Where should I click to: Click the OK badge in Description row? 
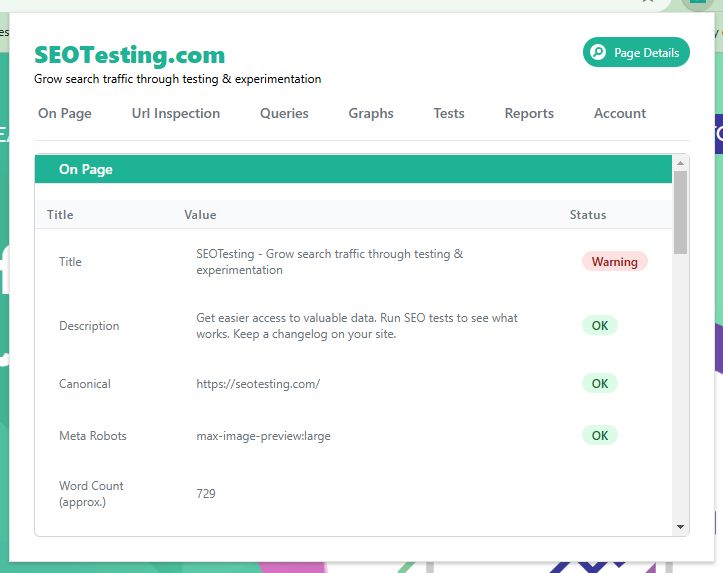[599, 325]
